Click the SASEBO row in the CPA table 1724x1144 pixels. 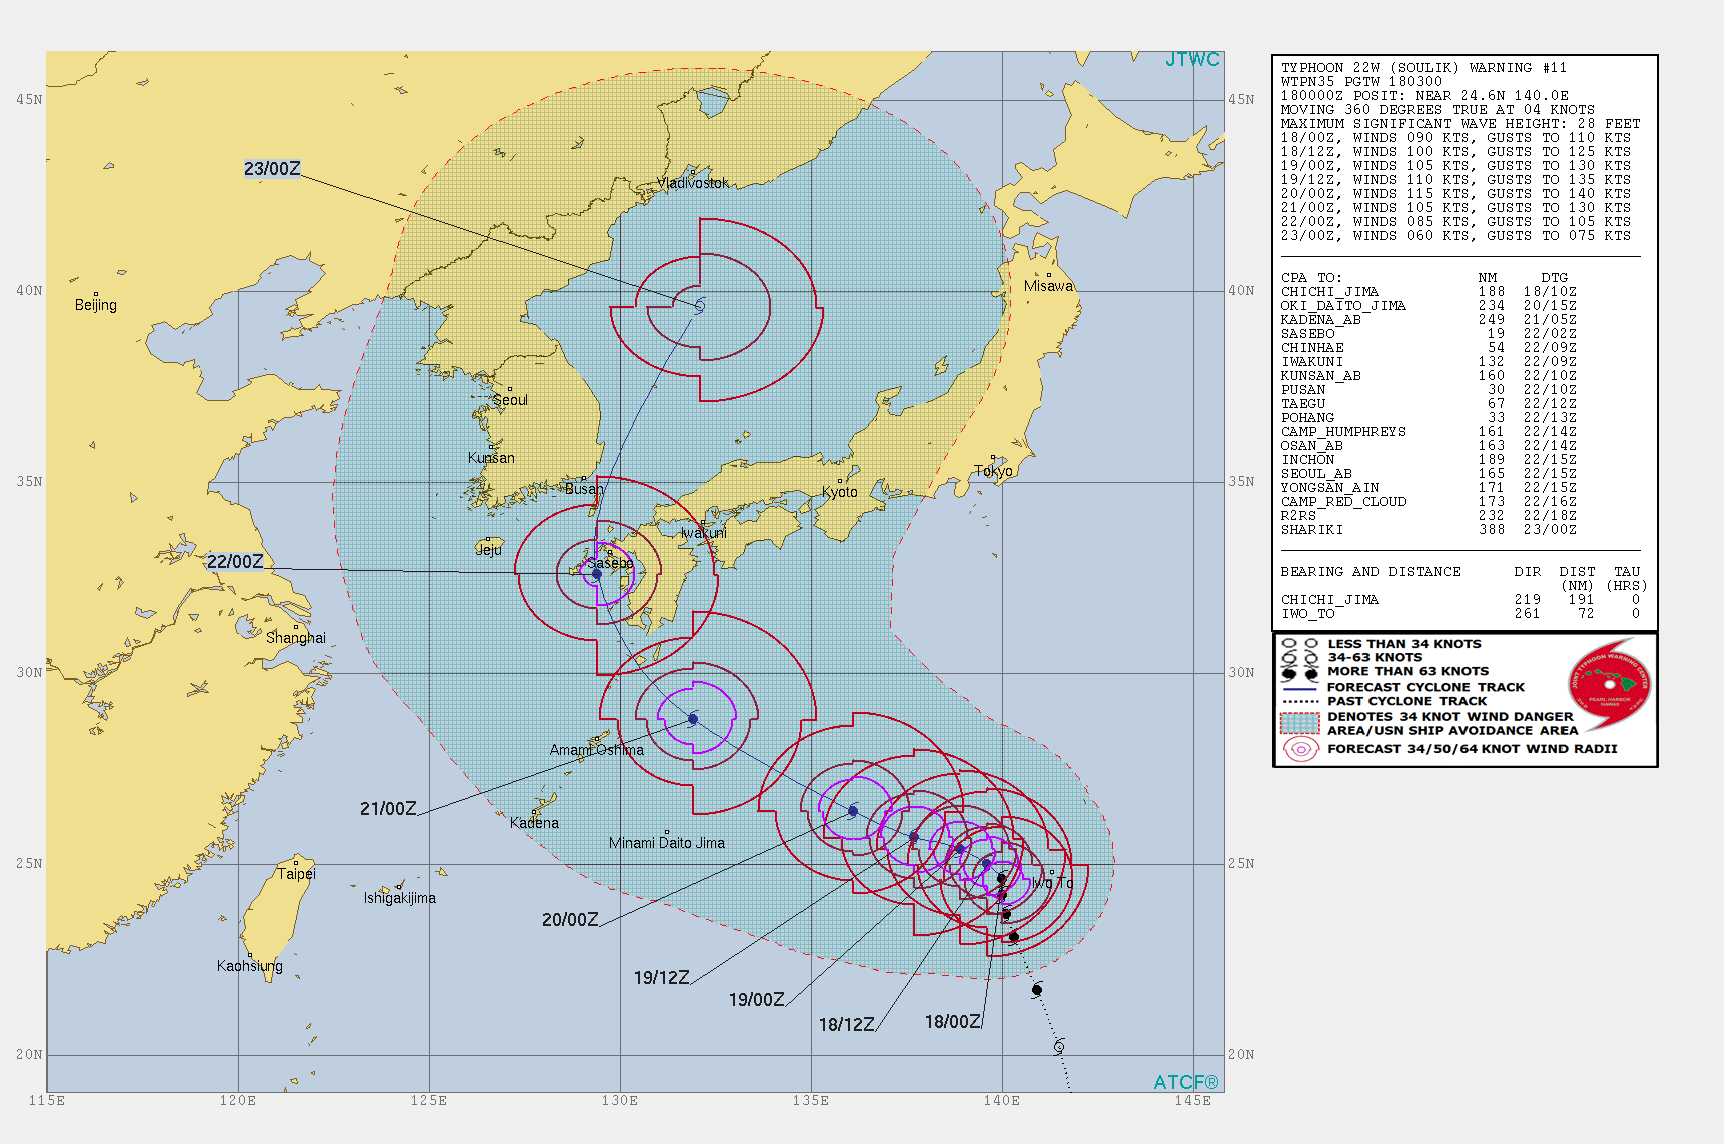click(1429, 334)
